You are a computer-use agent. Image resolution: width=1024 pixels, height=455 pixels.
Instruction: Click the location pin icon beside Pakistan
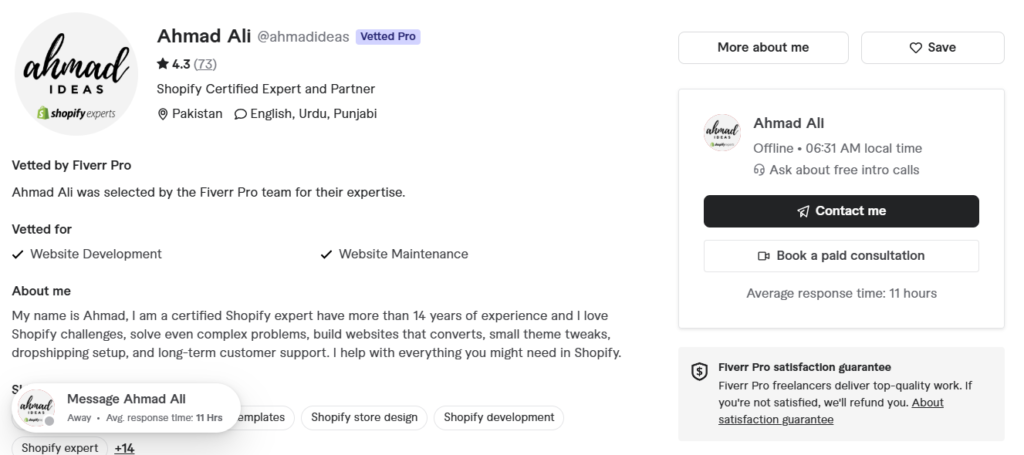click(x=163, y=114)
